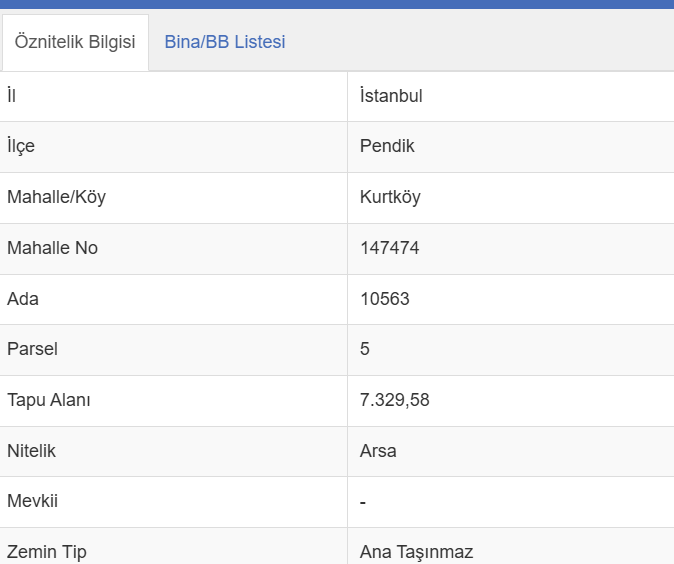Click the Ana Taşınmaz value

[x=416, y=552]
